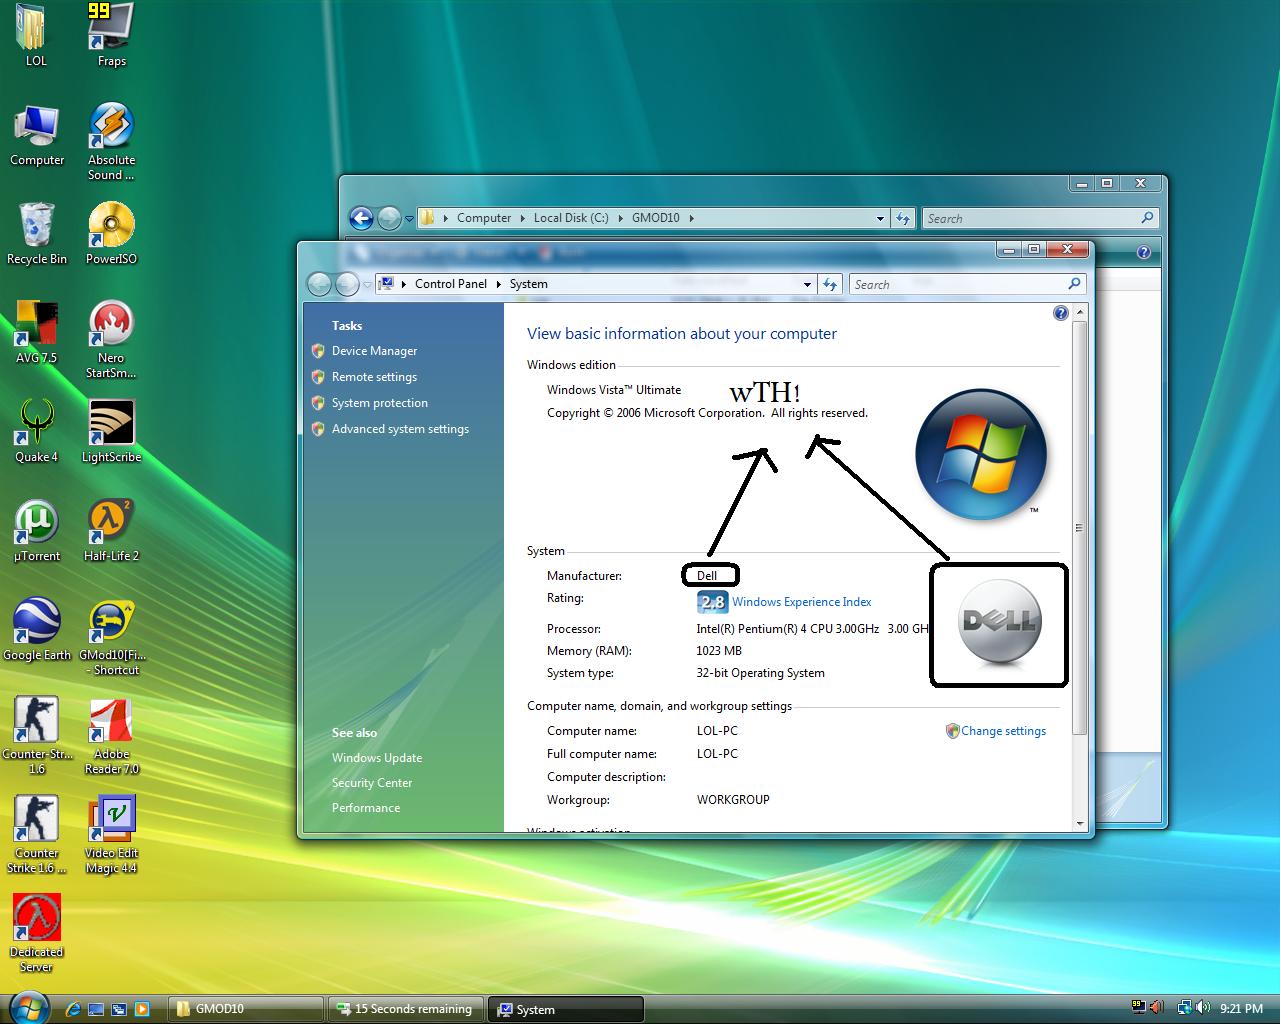1280x1024 pixels.
Task: Open recent pages dropdown in the GMOD10 window
Action: coord(409,218)
